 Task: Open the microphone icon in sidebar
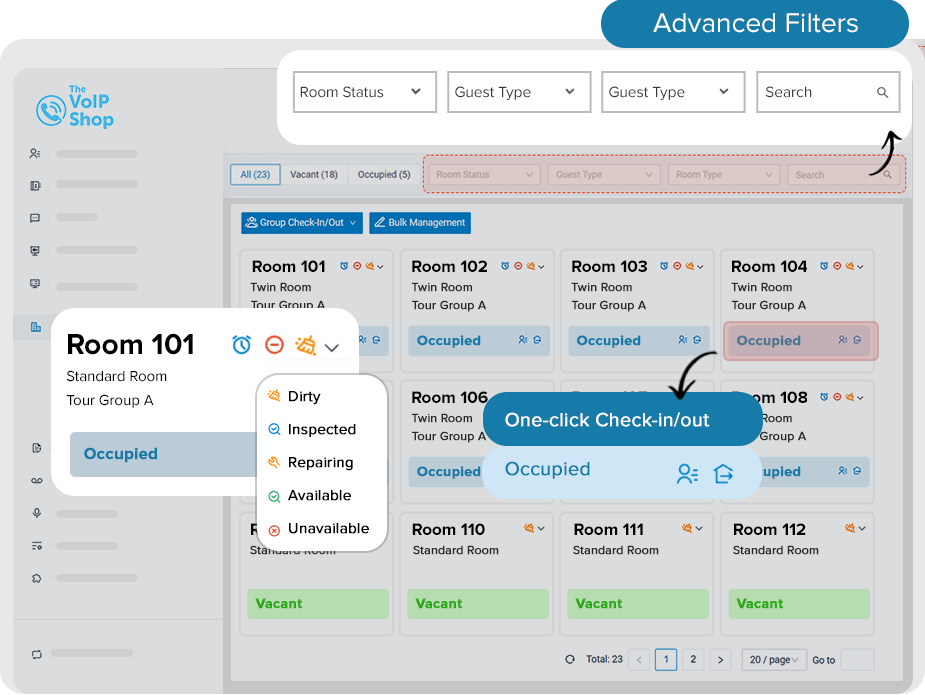37,513
